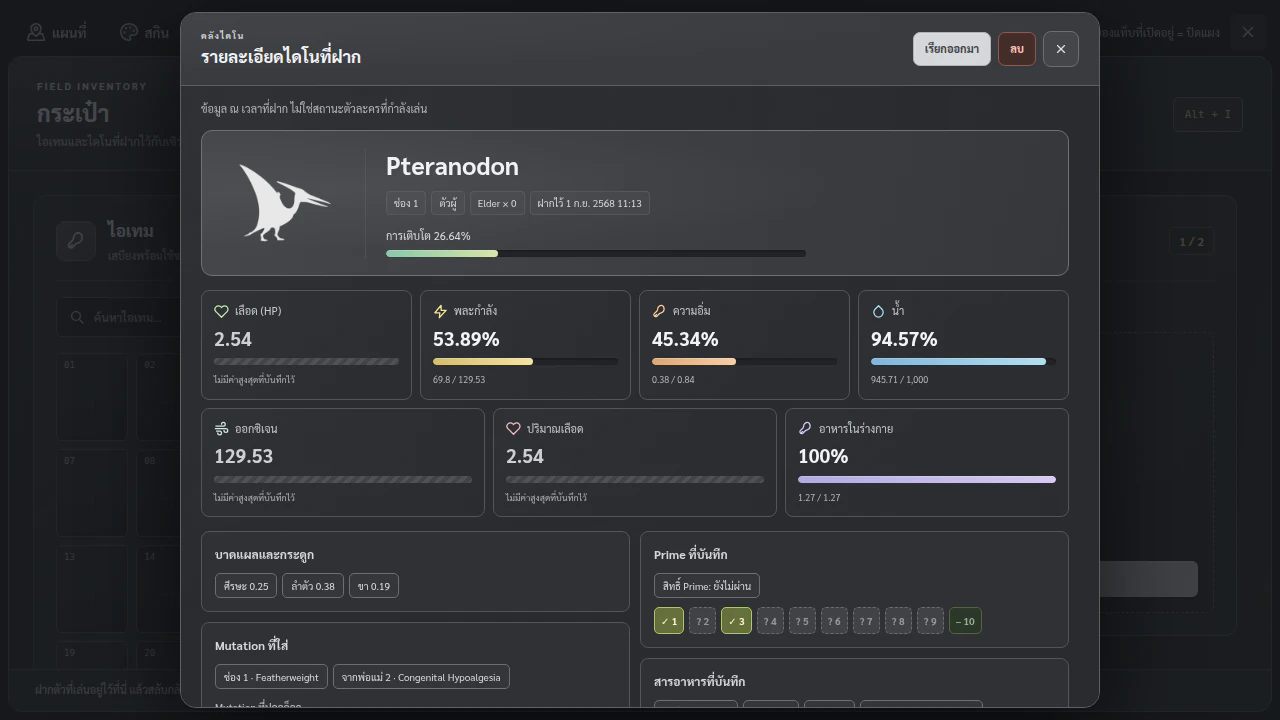The width and height of the screenshot is (1280, 720).
Task: Click the map pin icon beside แผนที่
Action: click(36, 32)
